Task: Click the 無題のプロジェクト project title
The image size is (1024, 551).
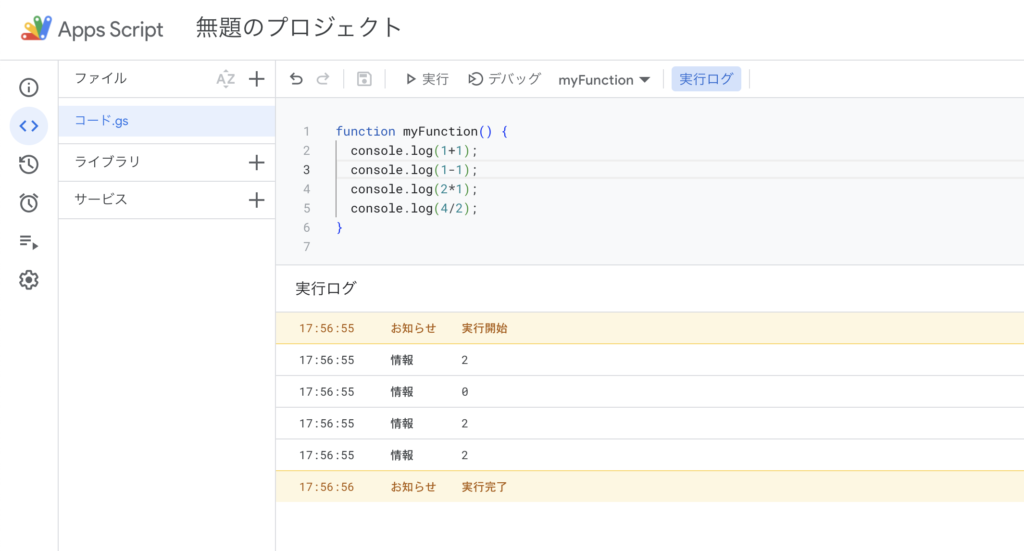Action: tap(299, 28)
